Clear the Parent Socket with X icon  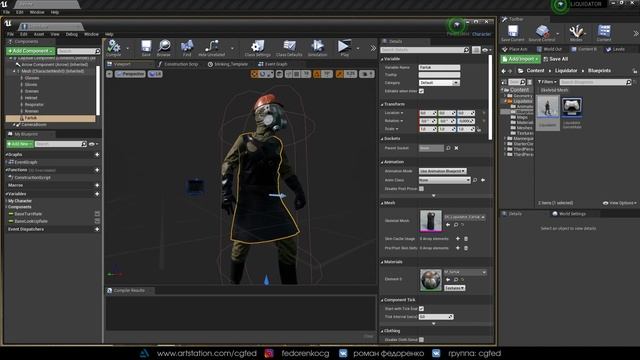pyautogui.click(x=456, y=148)
